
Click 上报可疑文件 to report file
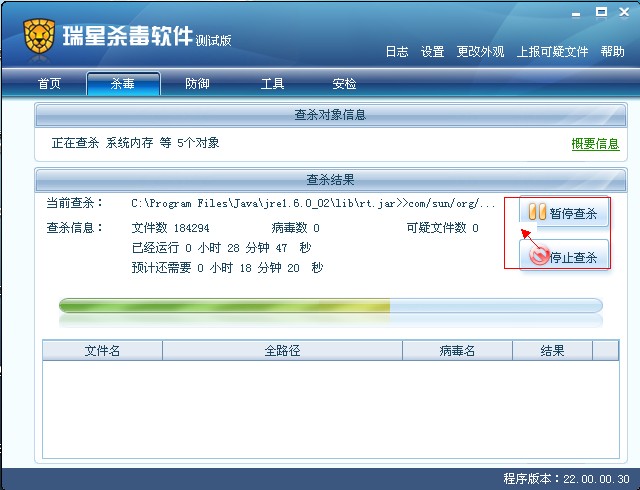point(552,52)
